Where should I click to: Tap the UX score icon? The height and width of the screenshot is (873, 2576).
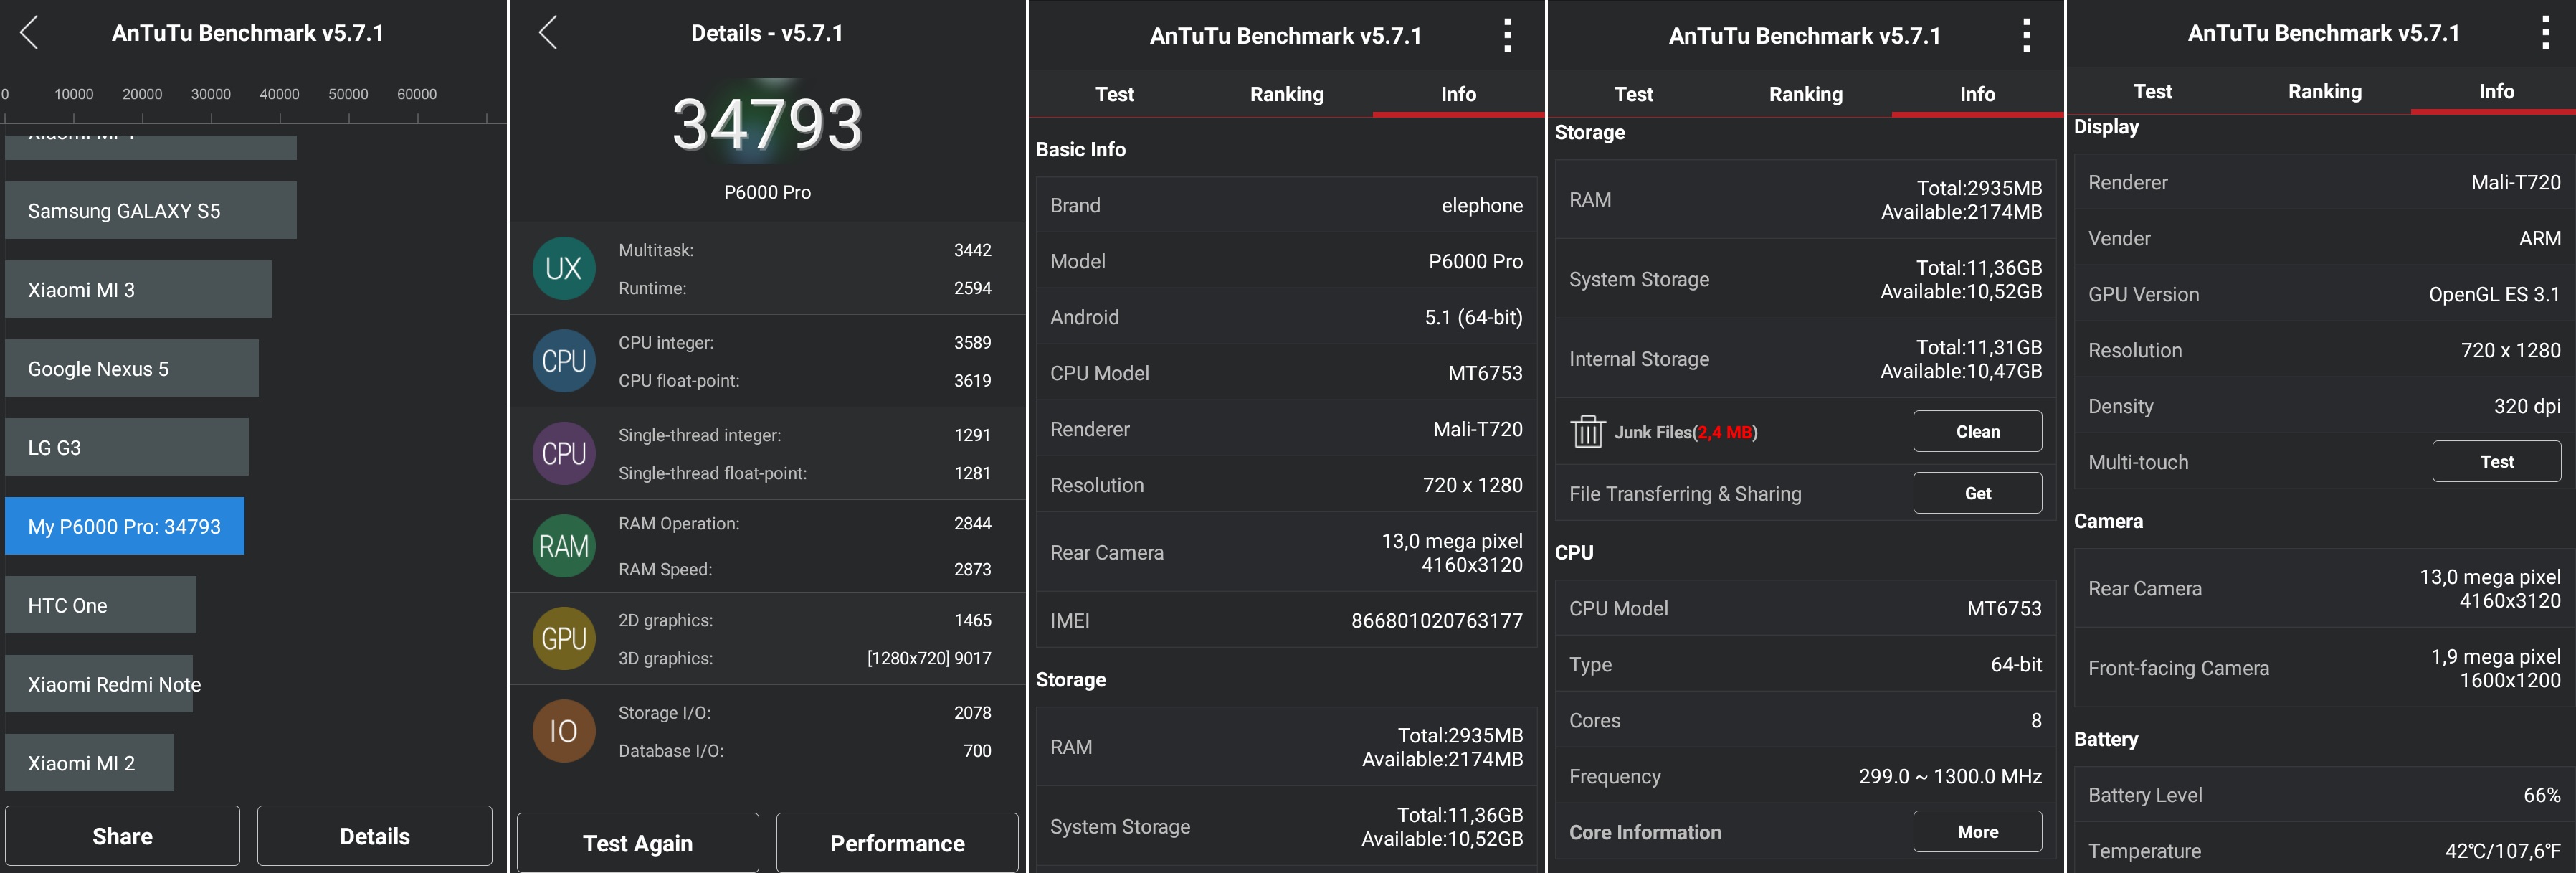pyautogui.click(x=564, y=268)
